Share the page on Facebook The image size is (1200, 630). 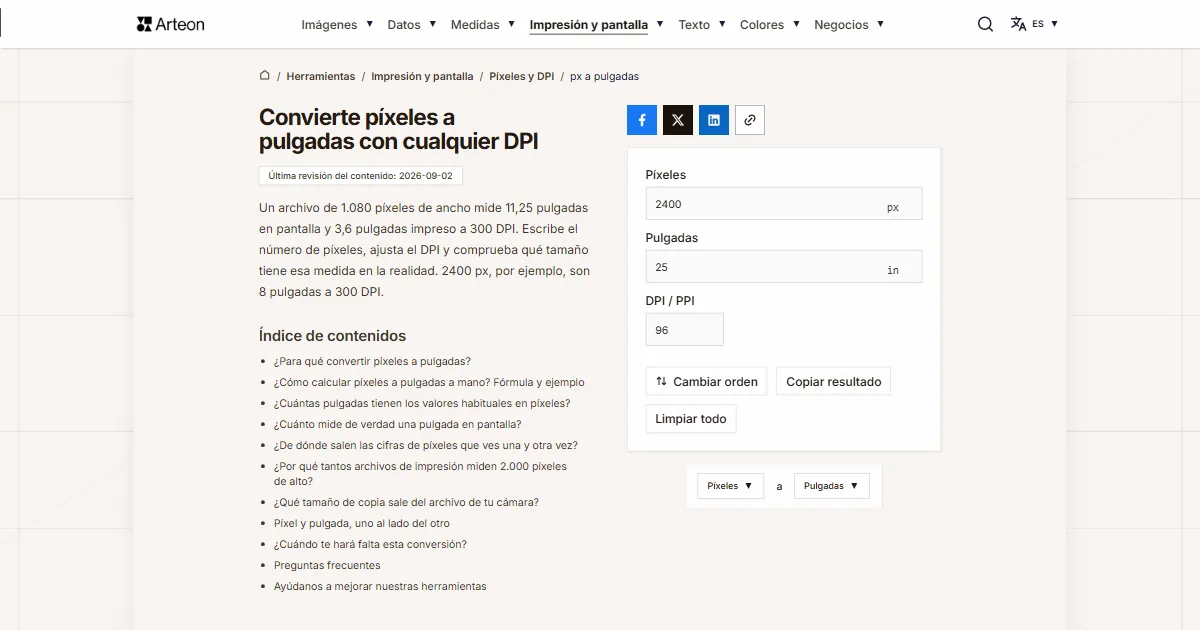(x=642, y=120)
